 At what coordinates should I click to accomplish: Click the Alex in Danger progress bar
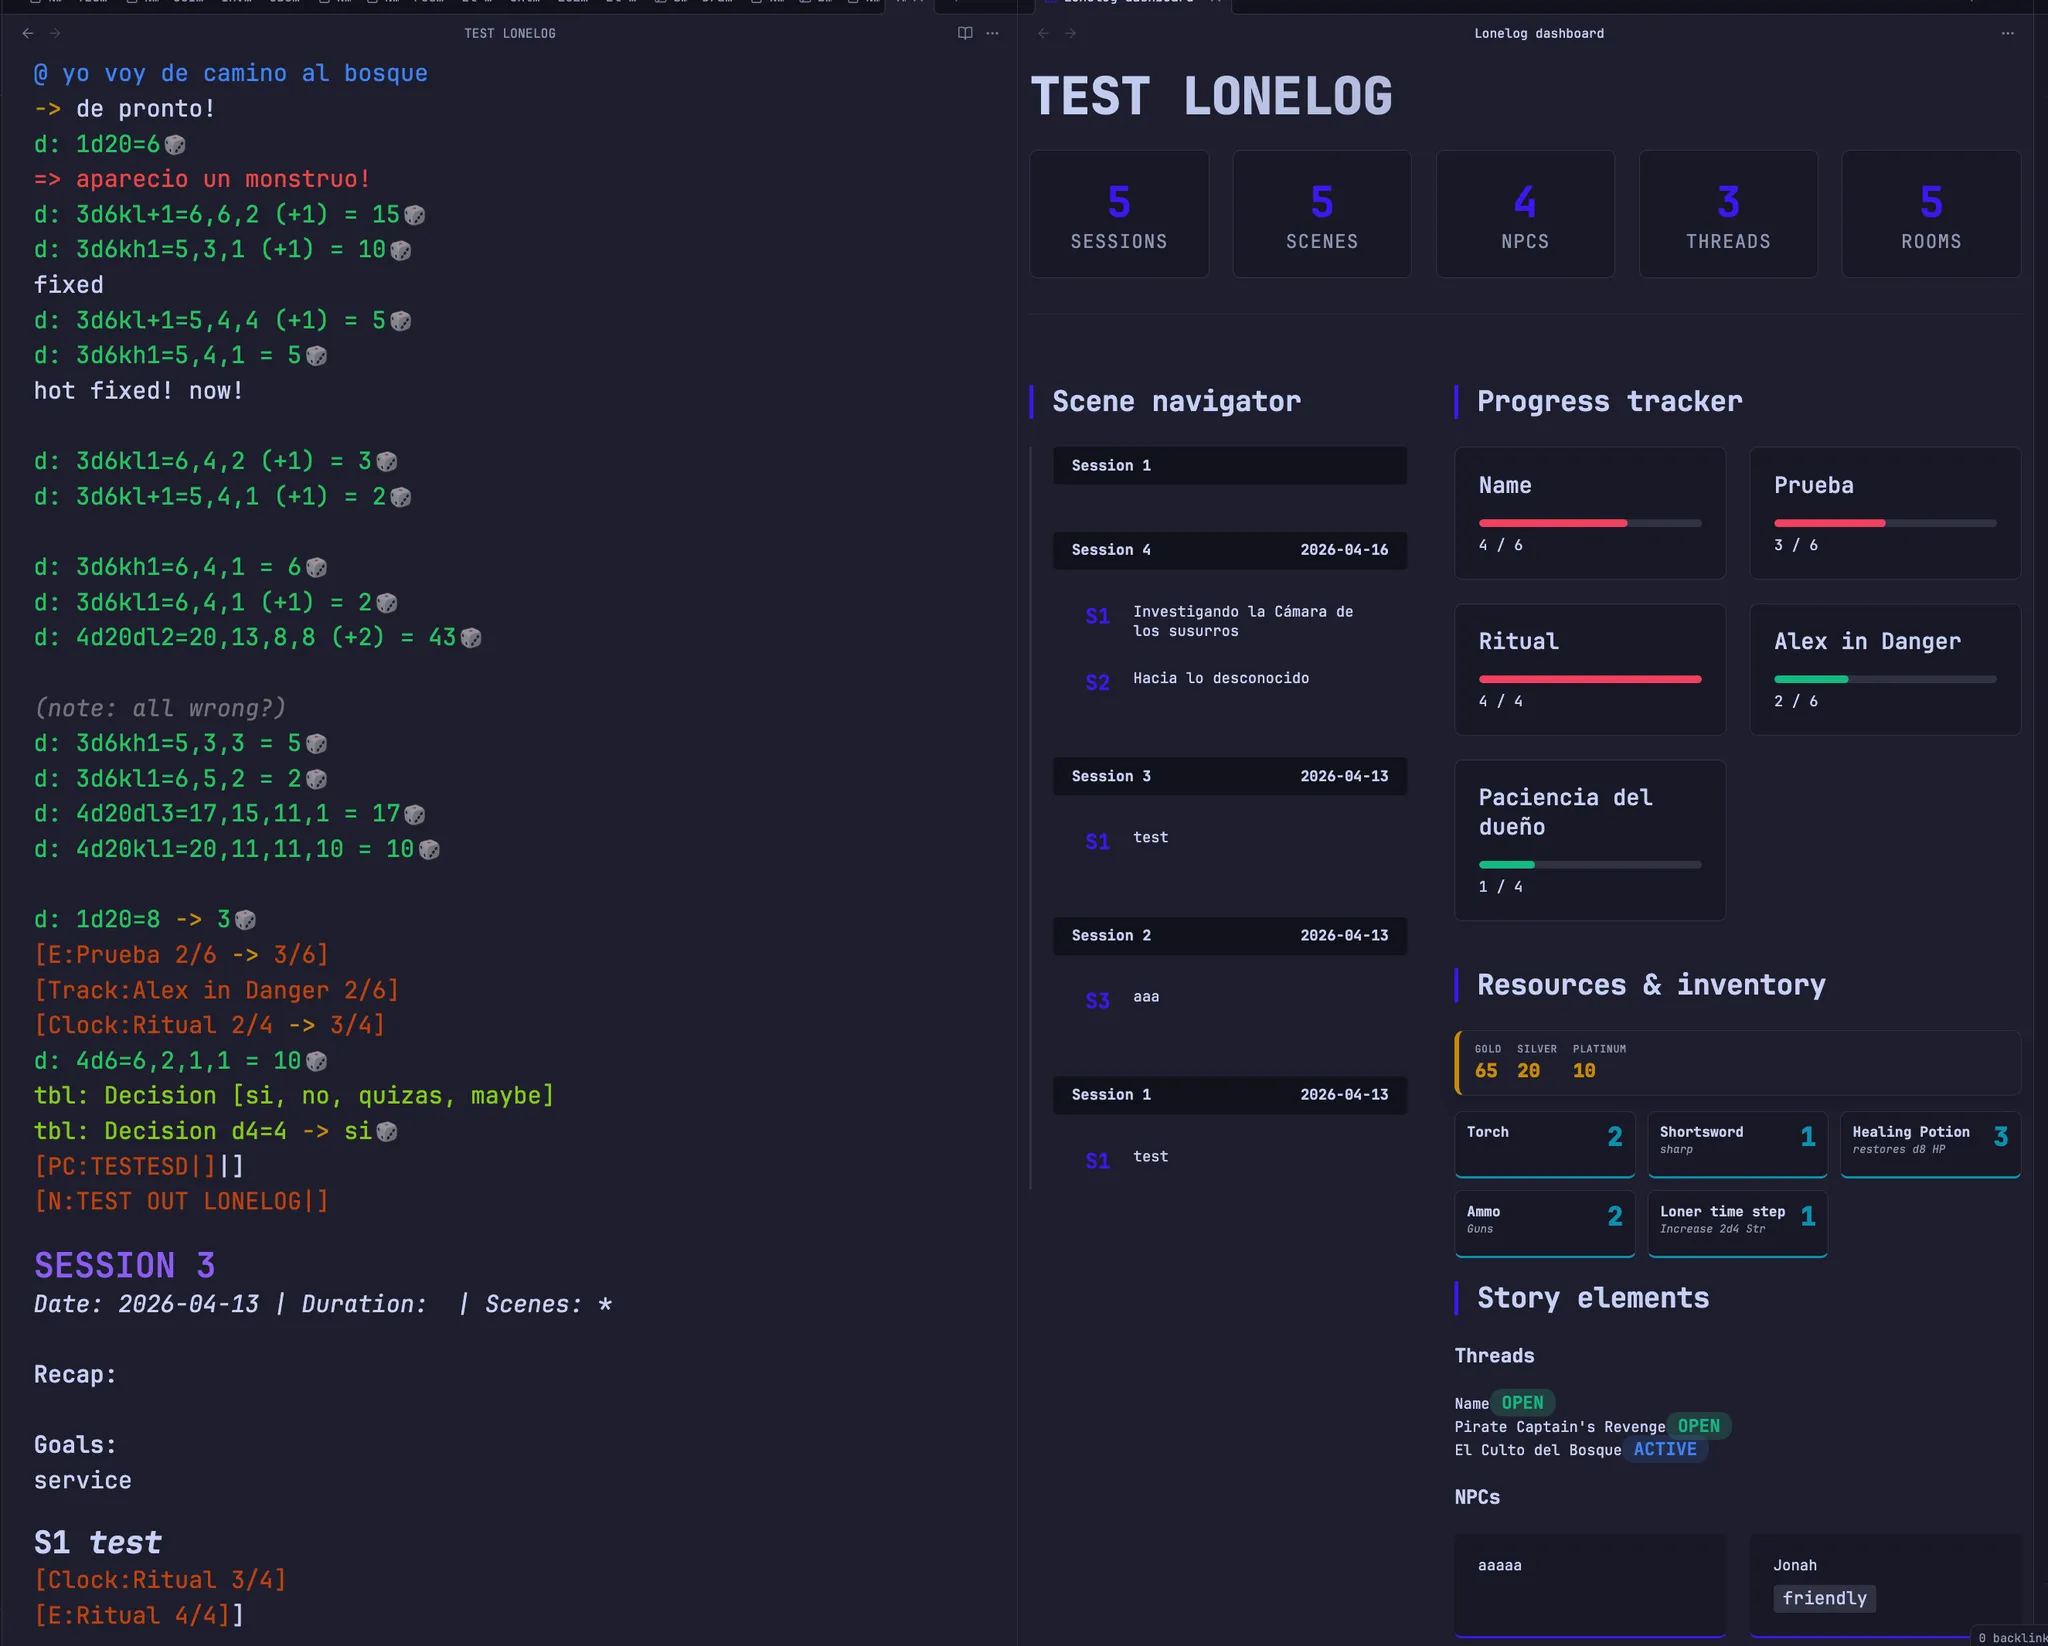1885,679
